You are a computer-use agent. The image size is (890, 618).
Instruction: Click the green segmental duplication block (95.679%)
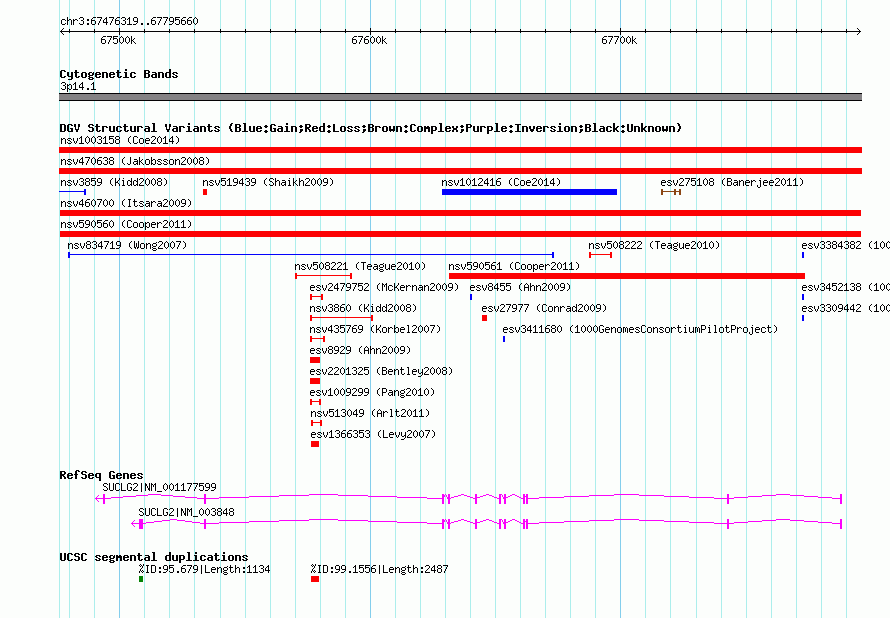click(x=141, y=579)
